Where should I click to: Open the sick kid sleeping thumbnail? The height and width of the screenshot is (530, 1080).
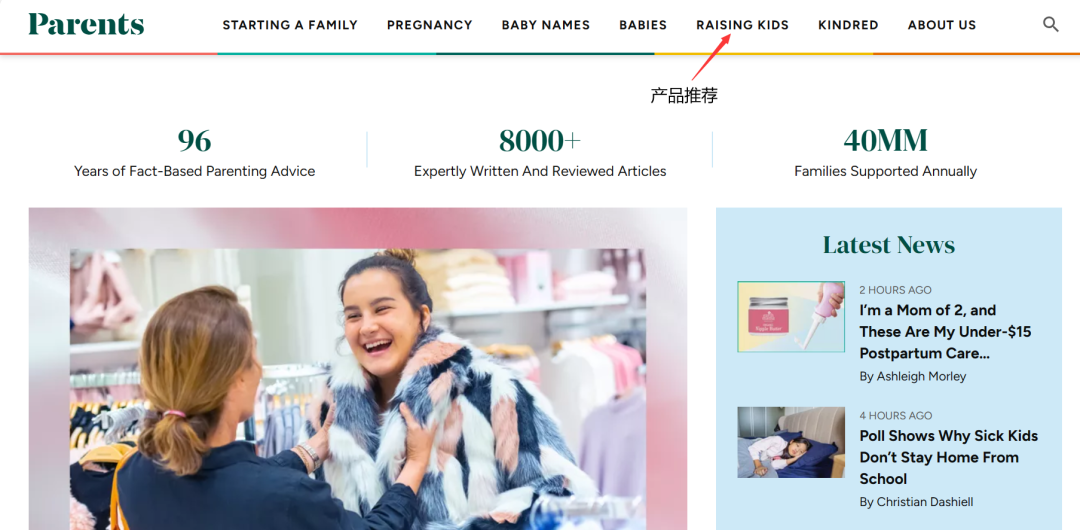(791, 442)
